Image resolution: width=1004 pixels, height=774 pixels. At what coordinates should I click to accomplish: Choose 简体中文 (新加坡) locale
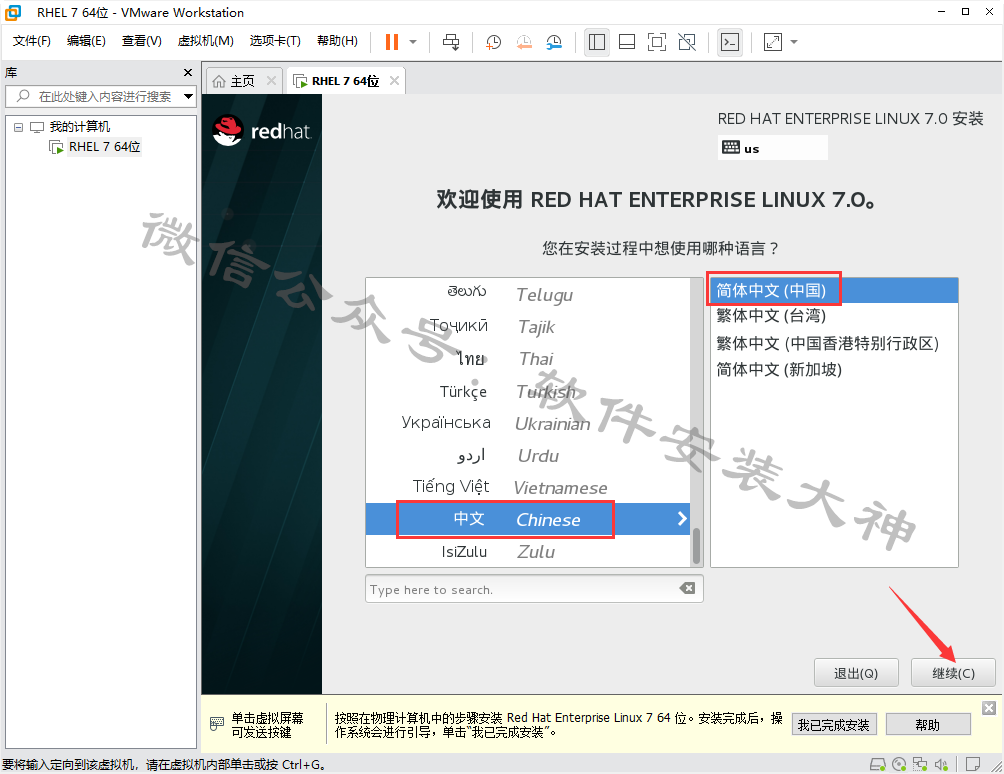pos(834,369)
